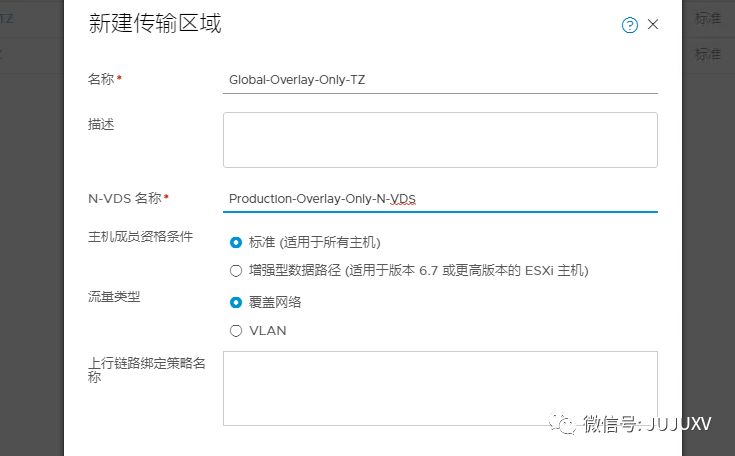
Task: Switch the traffic type to VLAN
Action: (x=236, y=330)
